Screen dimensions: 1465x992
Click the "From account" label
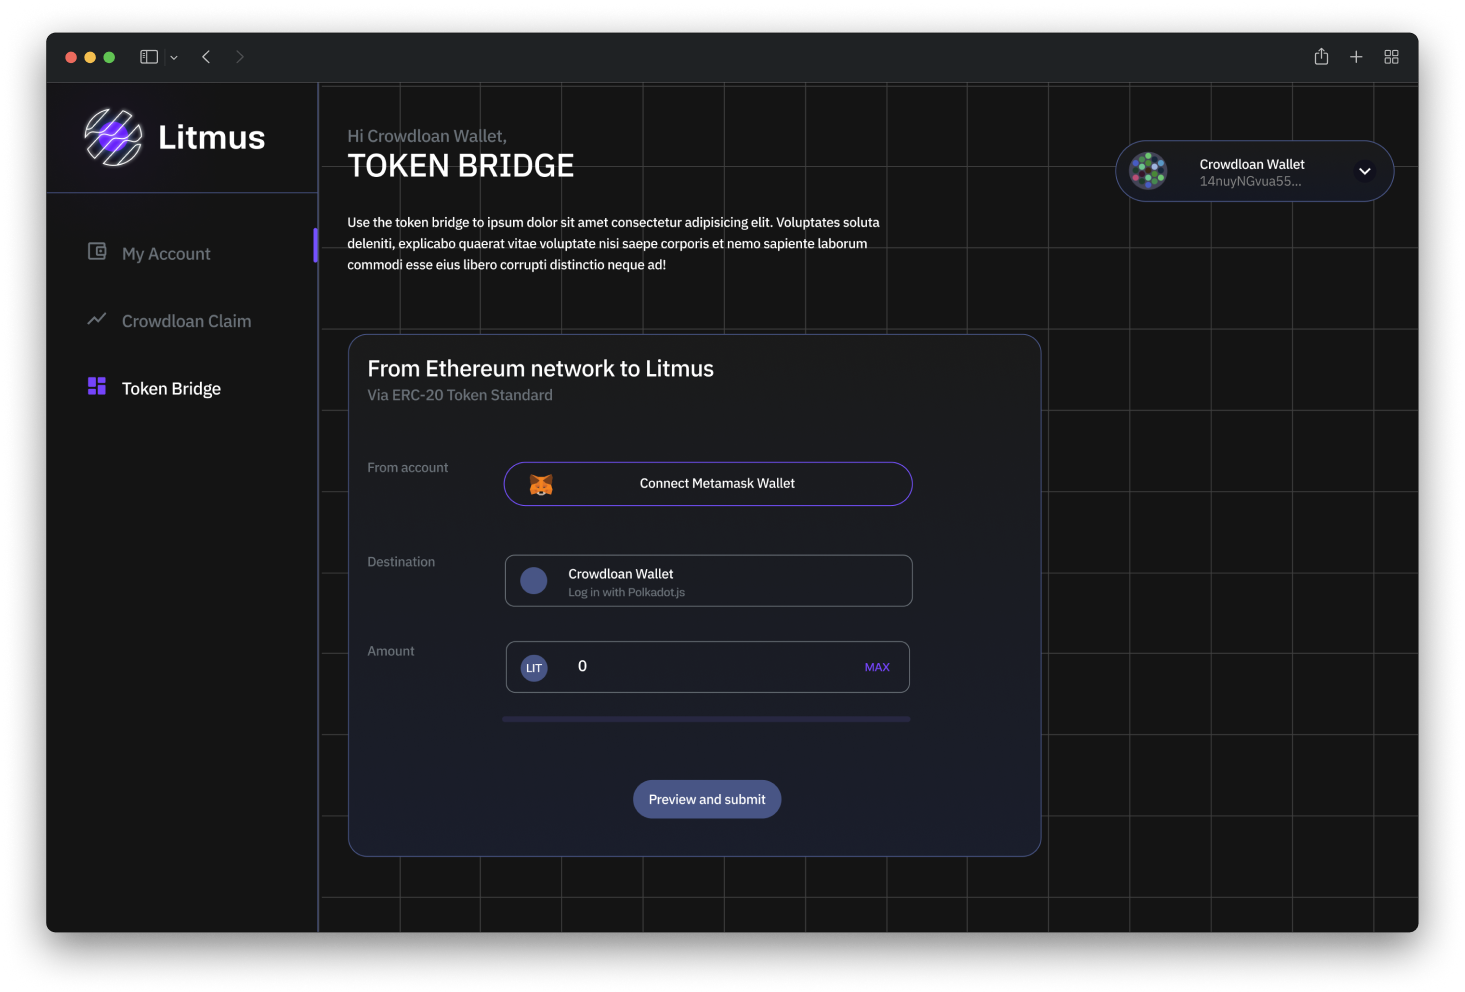408,468
